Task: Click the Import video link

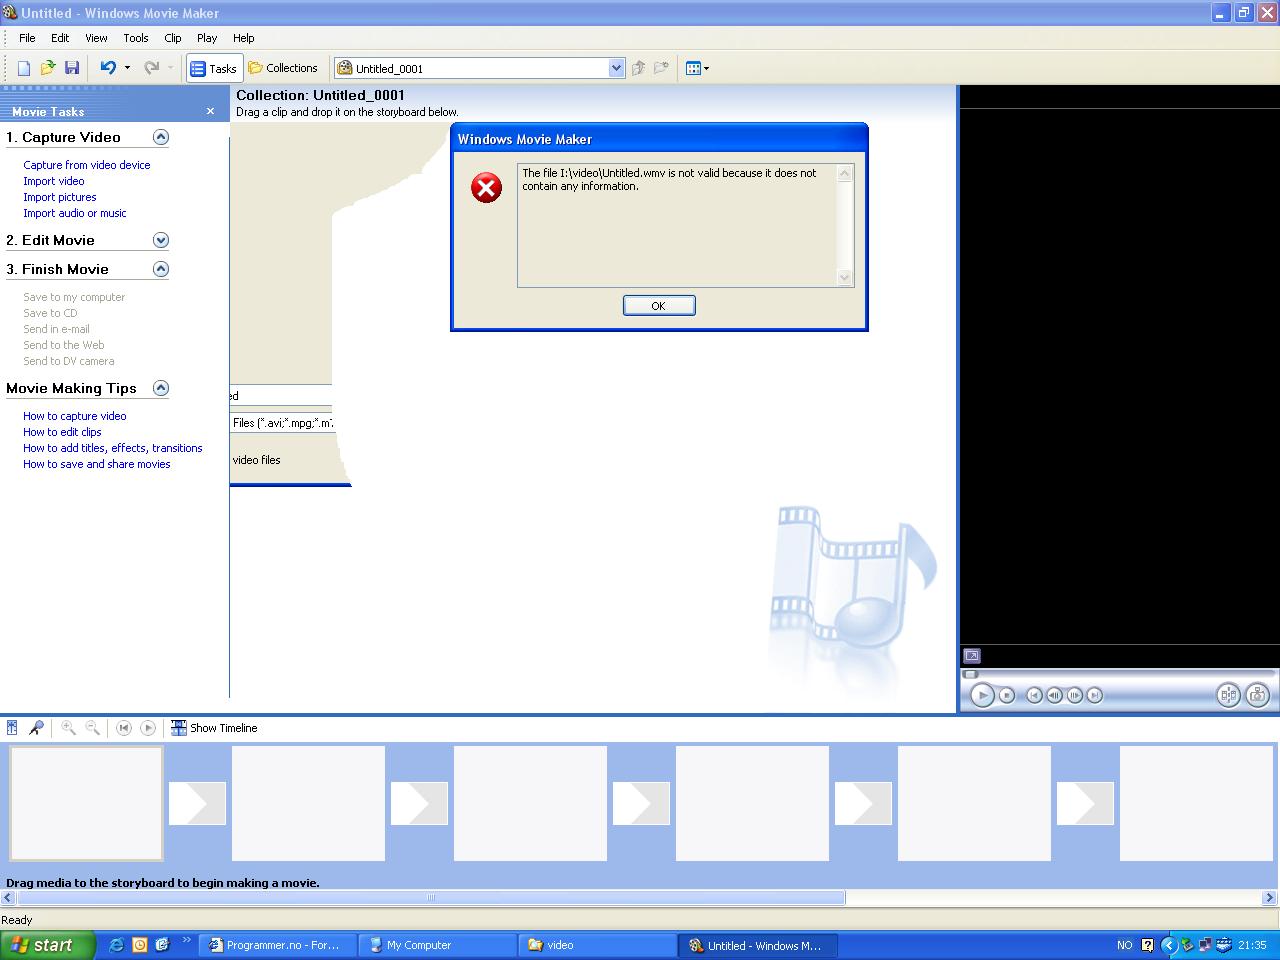Action: click(x=54, y=181)
